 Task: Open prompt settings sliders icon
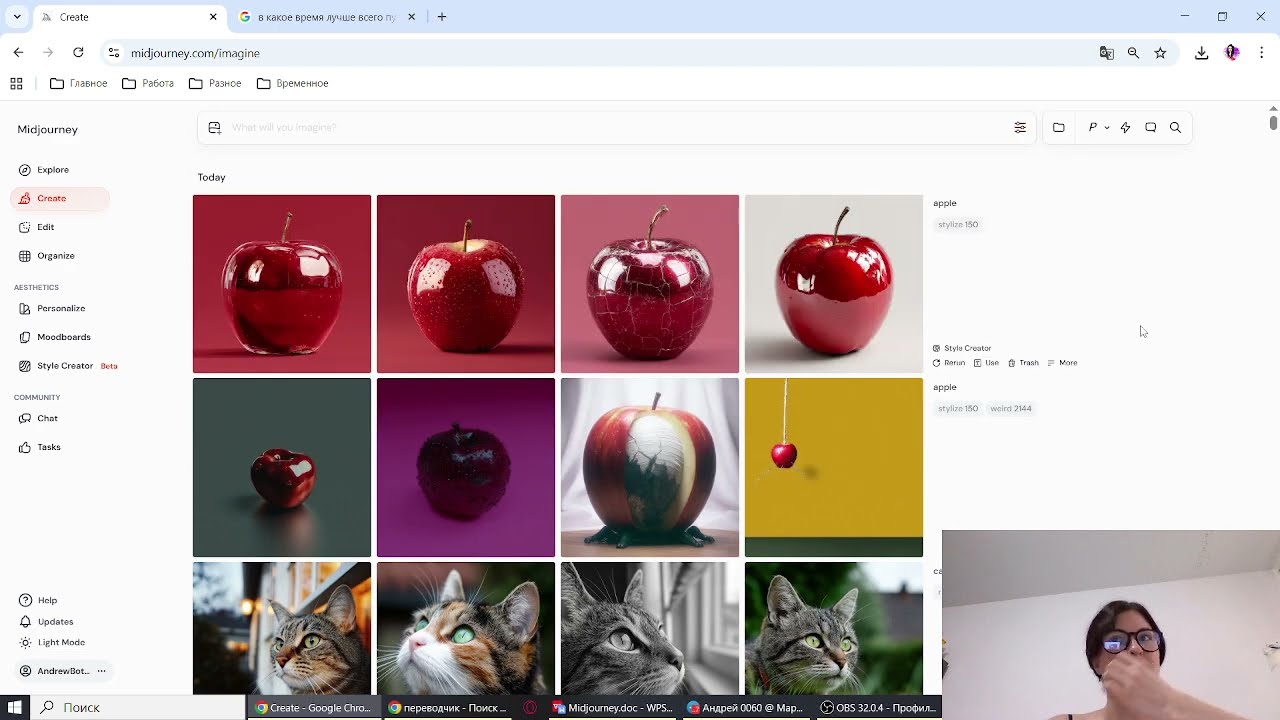tap(1020, 127)
